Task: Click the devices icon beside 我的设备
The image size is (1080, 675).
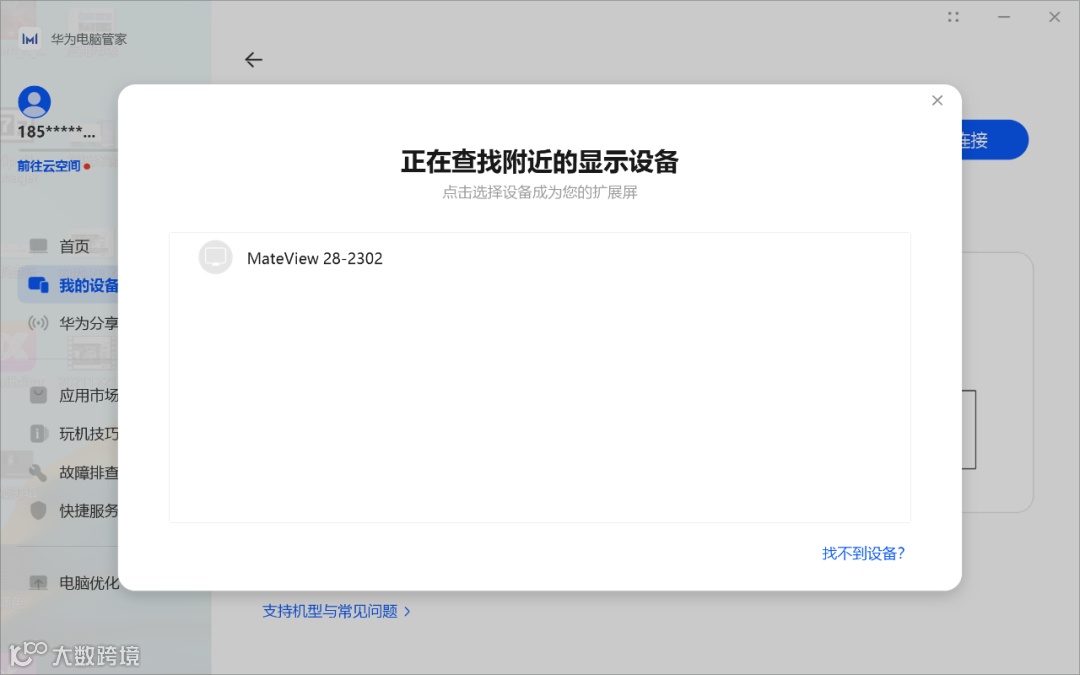Action: point(39,284)
